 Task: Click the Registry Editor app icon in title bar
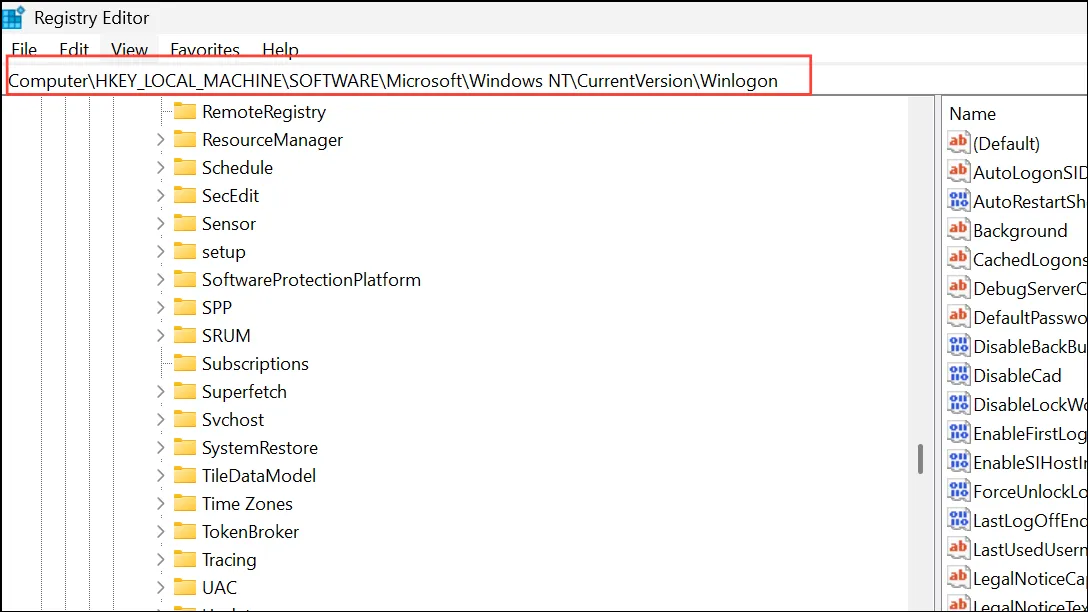[x=13, y=17]
